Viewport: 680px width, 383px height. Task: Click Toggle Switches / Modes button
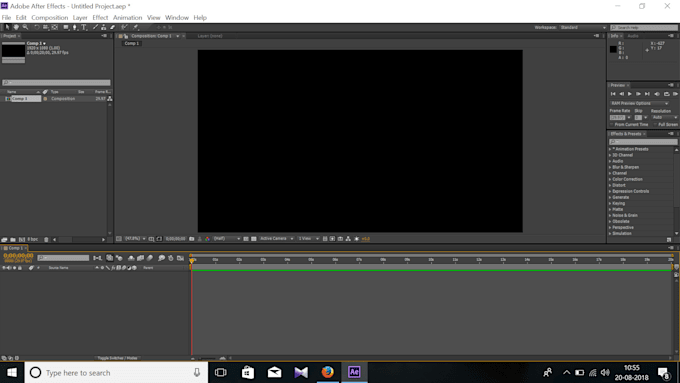pos(117,358)
